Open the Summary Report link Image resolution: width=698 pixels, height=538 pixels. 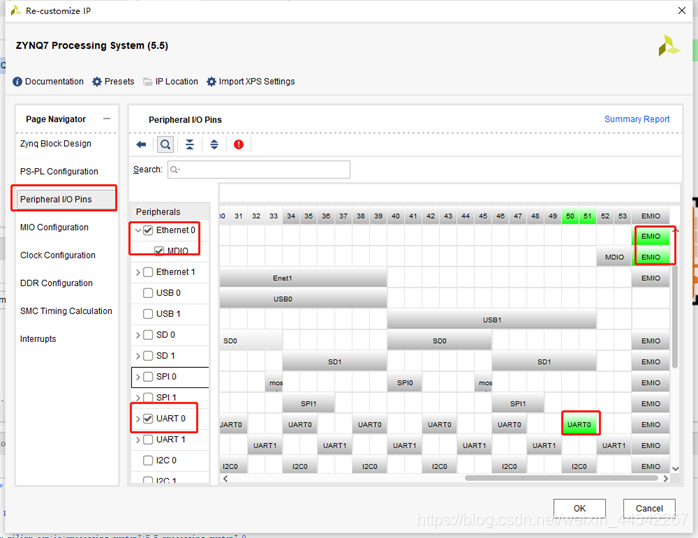637,119
